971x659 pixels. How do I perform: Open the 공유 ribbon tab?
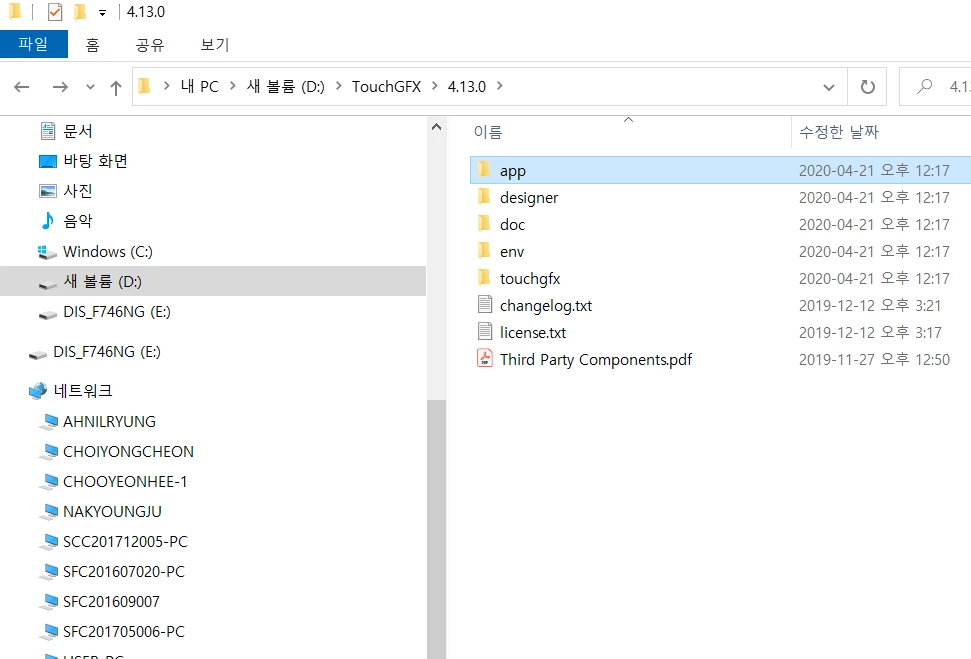(150, 45)
